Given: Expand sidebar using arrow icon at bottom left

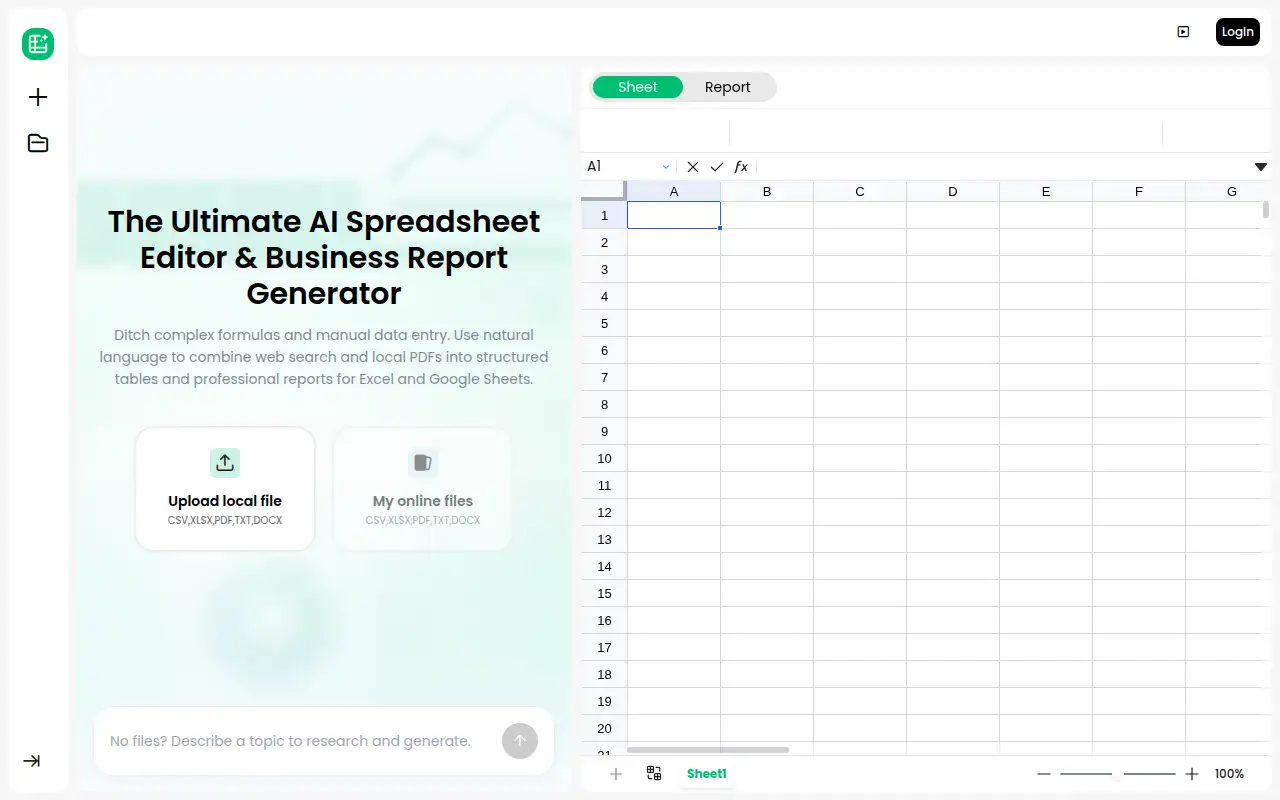Looking at the screenshot, I should 32,761.
